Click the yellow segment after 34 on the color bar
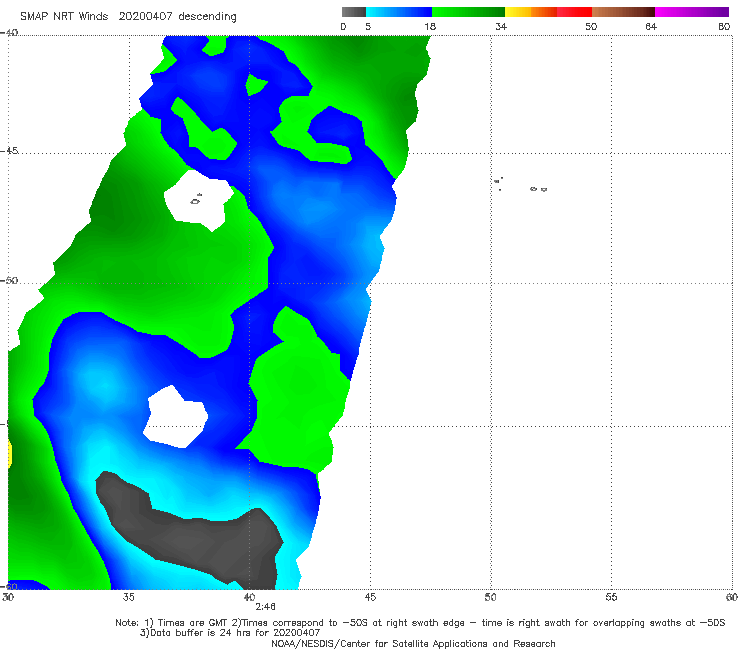Screen dimensions: 740x650 coord(518,12)
